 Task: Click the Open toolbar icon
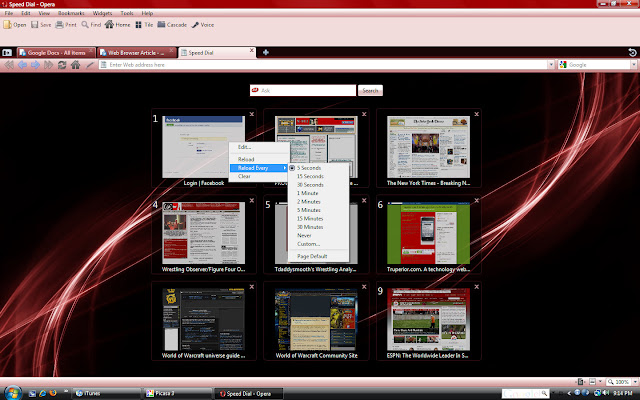pos(15,25)
